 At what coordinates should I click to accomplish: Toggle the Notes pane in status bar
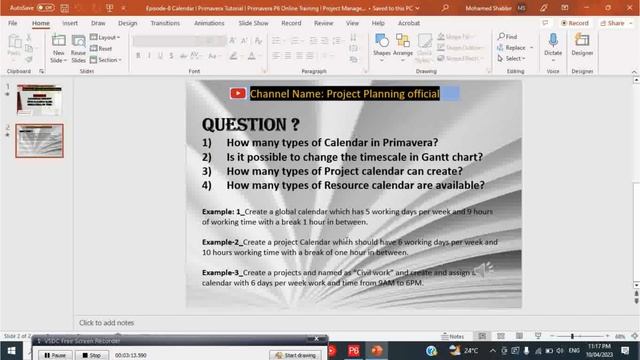(x=453, y=336)
